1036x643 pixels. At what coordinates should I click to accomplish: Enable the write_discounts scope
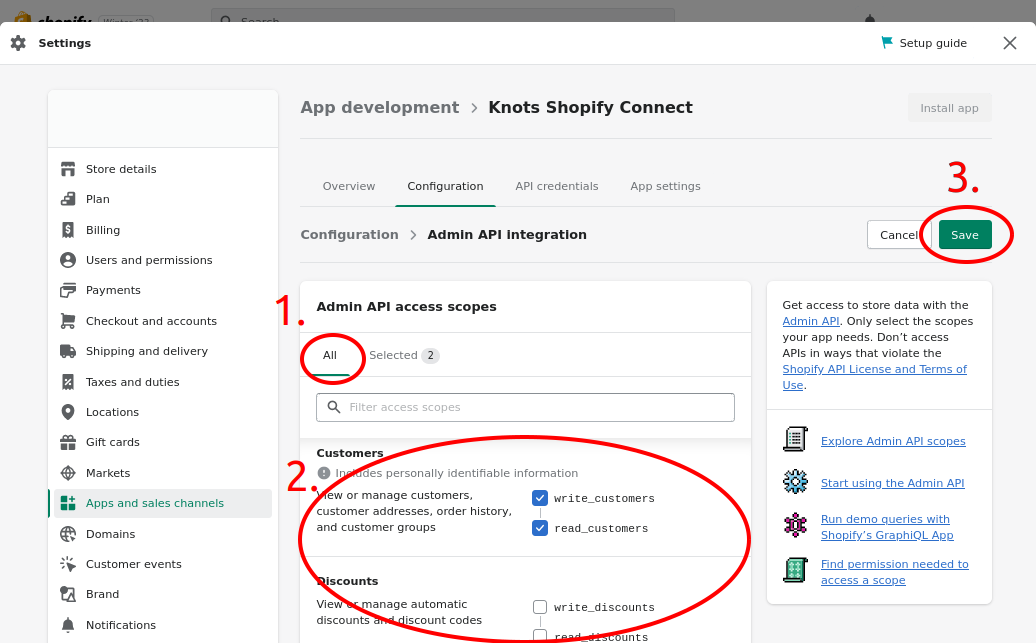tap(540, 607)
